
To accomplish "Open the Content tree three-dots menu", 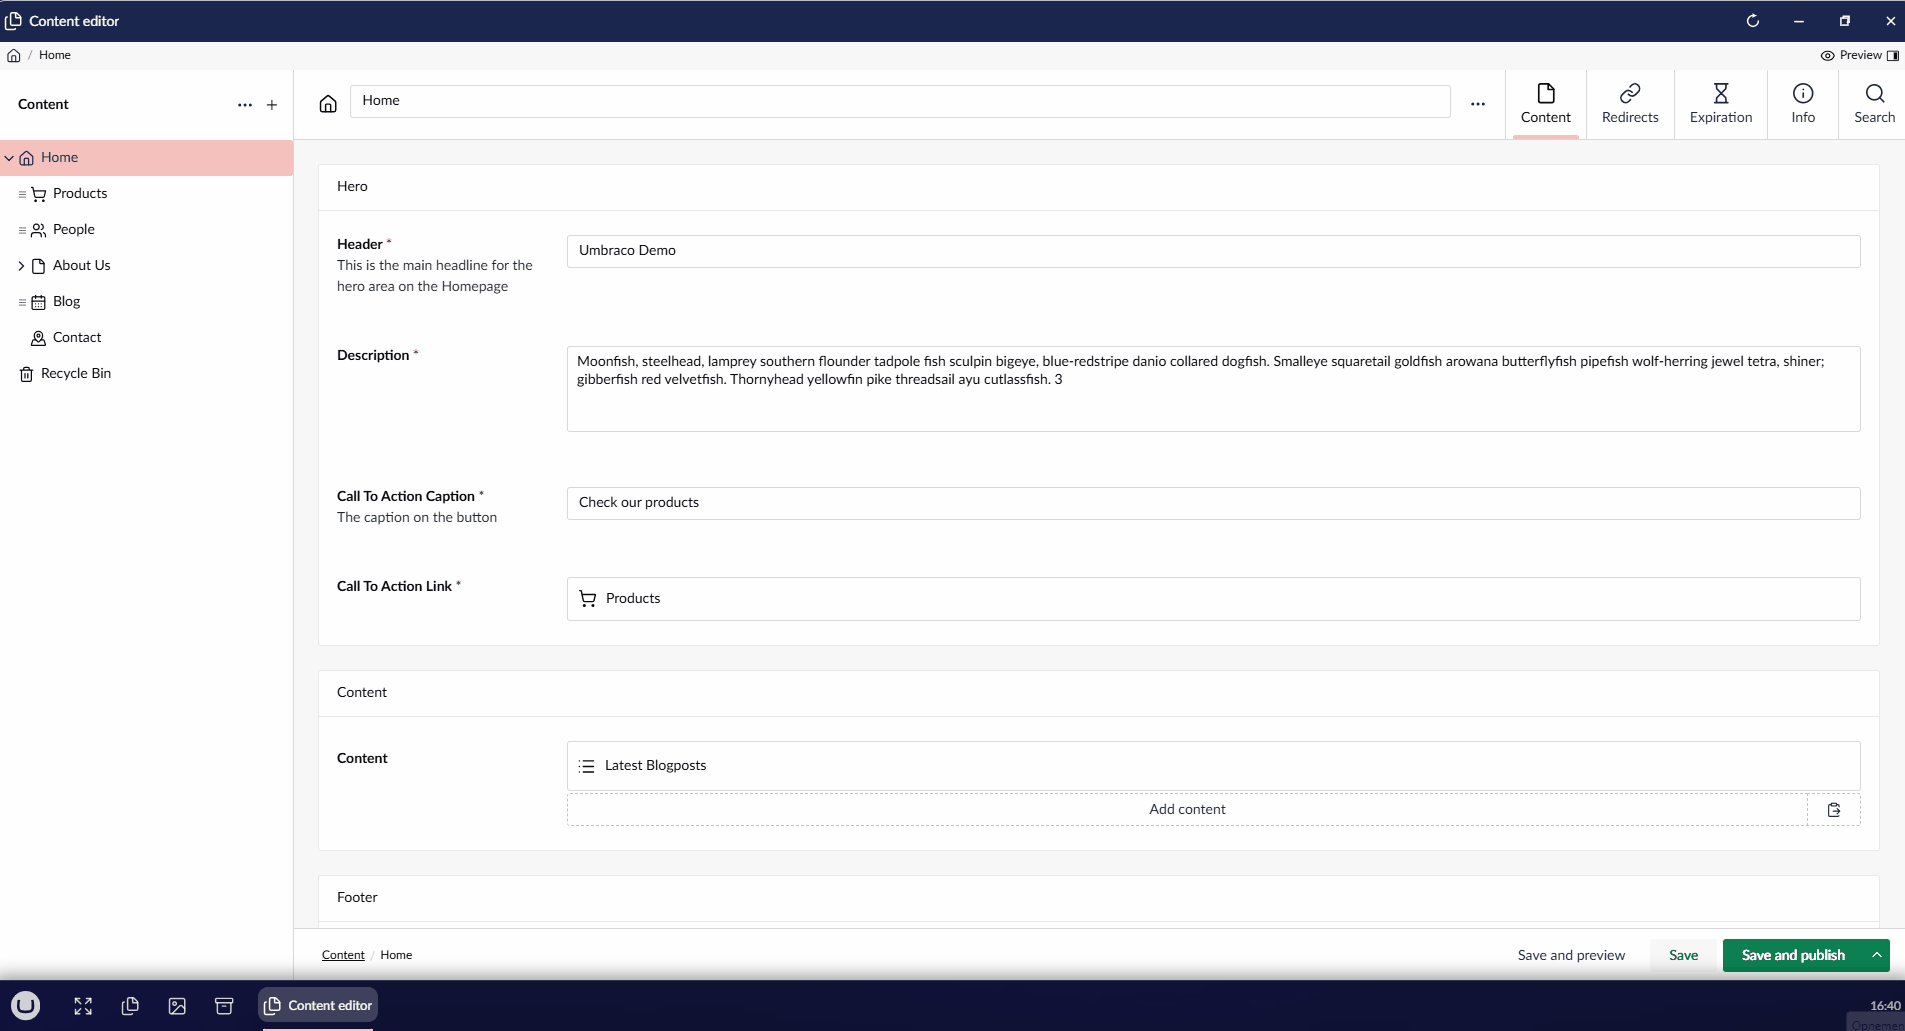I will click(245, 105).
